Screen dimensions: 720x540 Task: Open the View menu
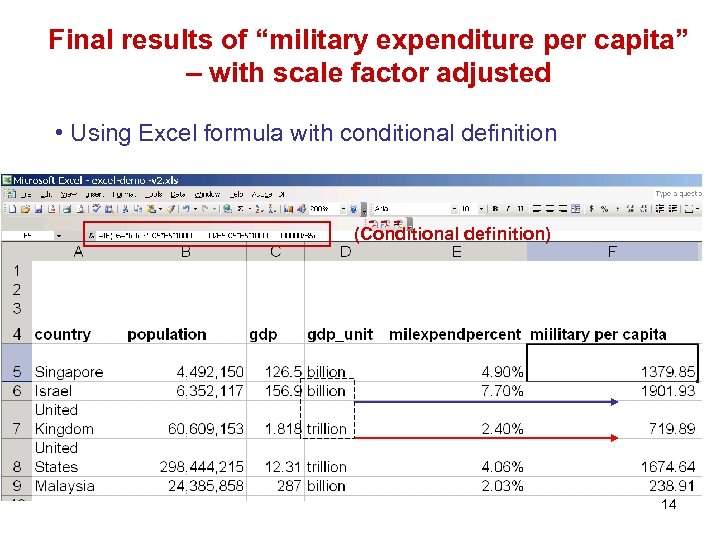pyautogui.click(x=69, y=195)
